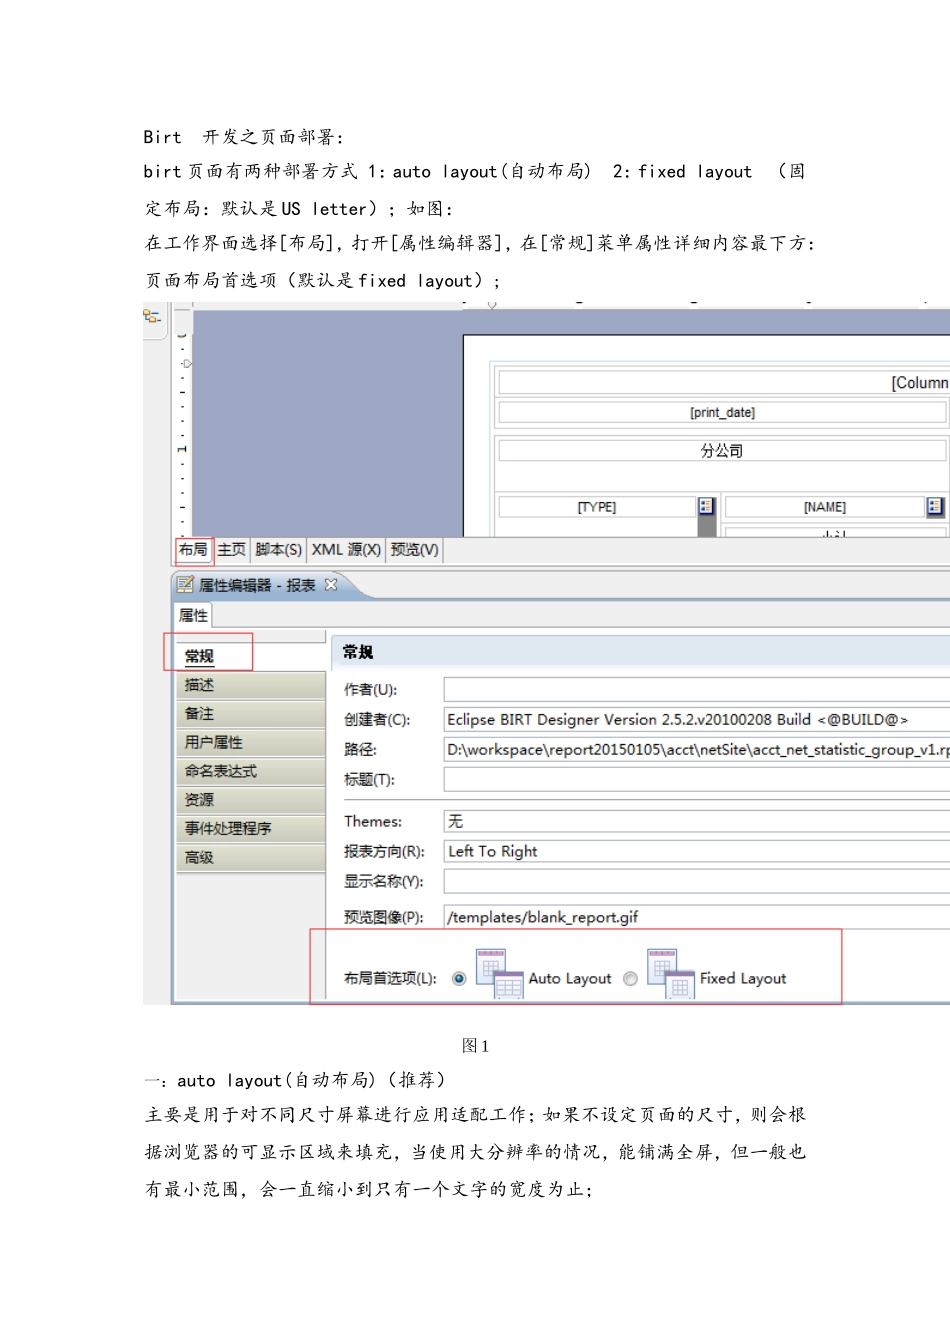The height and width of the screenshot is (1344, 950).
Task: Close the 属性编辑器 - 报表 view
Action: coord(331,584)
